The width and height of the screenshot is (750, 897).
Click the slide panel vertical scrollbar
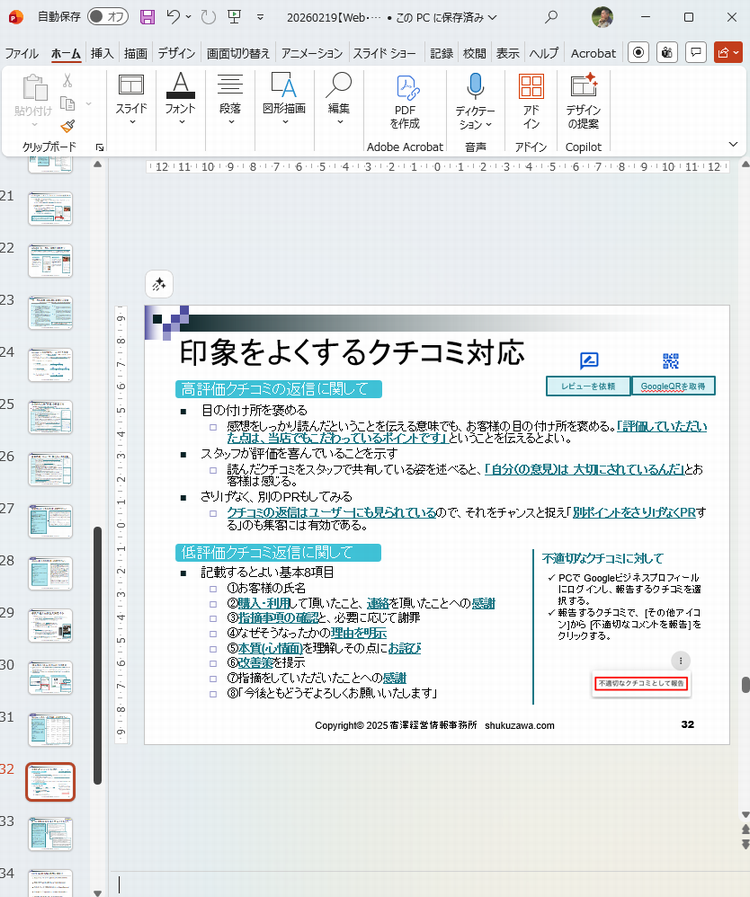[x=97, y=650]
